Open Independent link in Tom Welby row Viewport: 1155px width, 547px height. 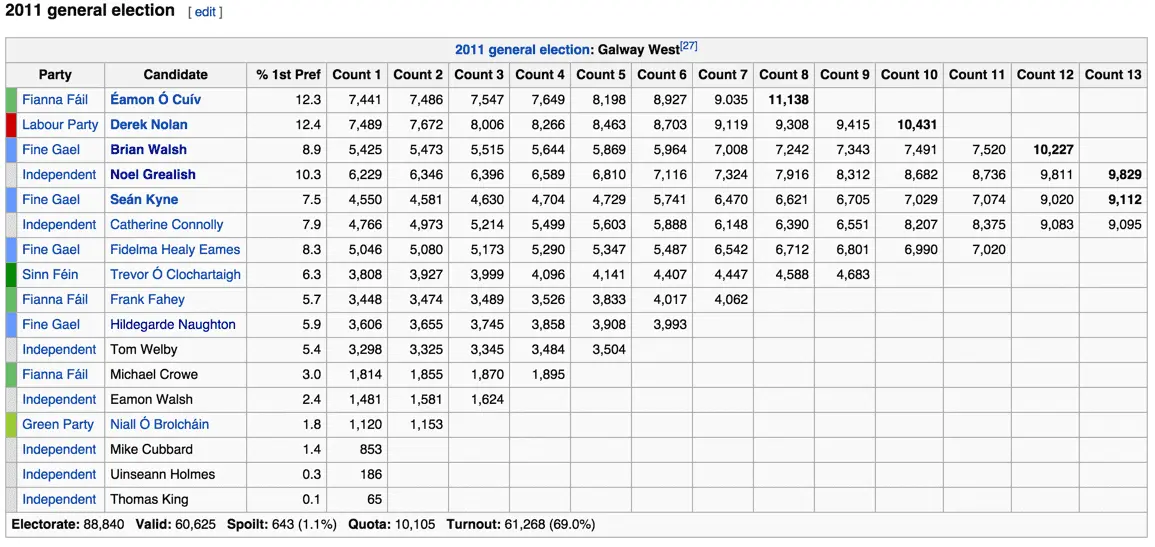pyautogui.click(x=59, y=349)
